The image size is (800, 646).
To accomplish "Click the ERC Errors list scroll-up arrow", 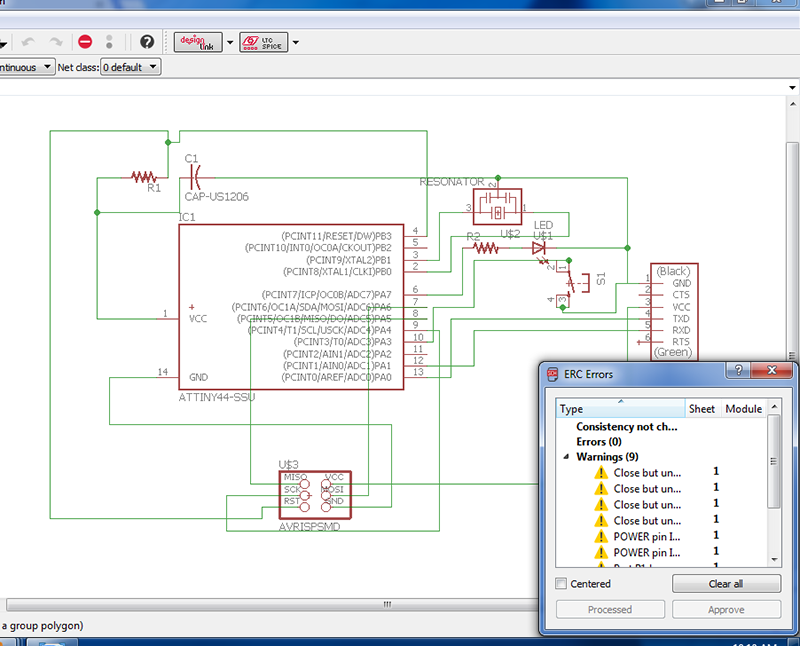I will pyautogui.click(x=774, y=406).
